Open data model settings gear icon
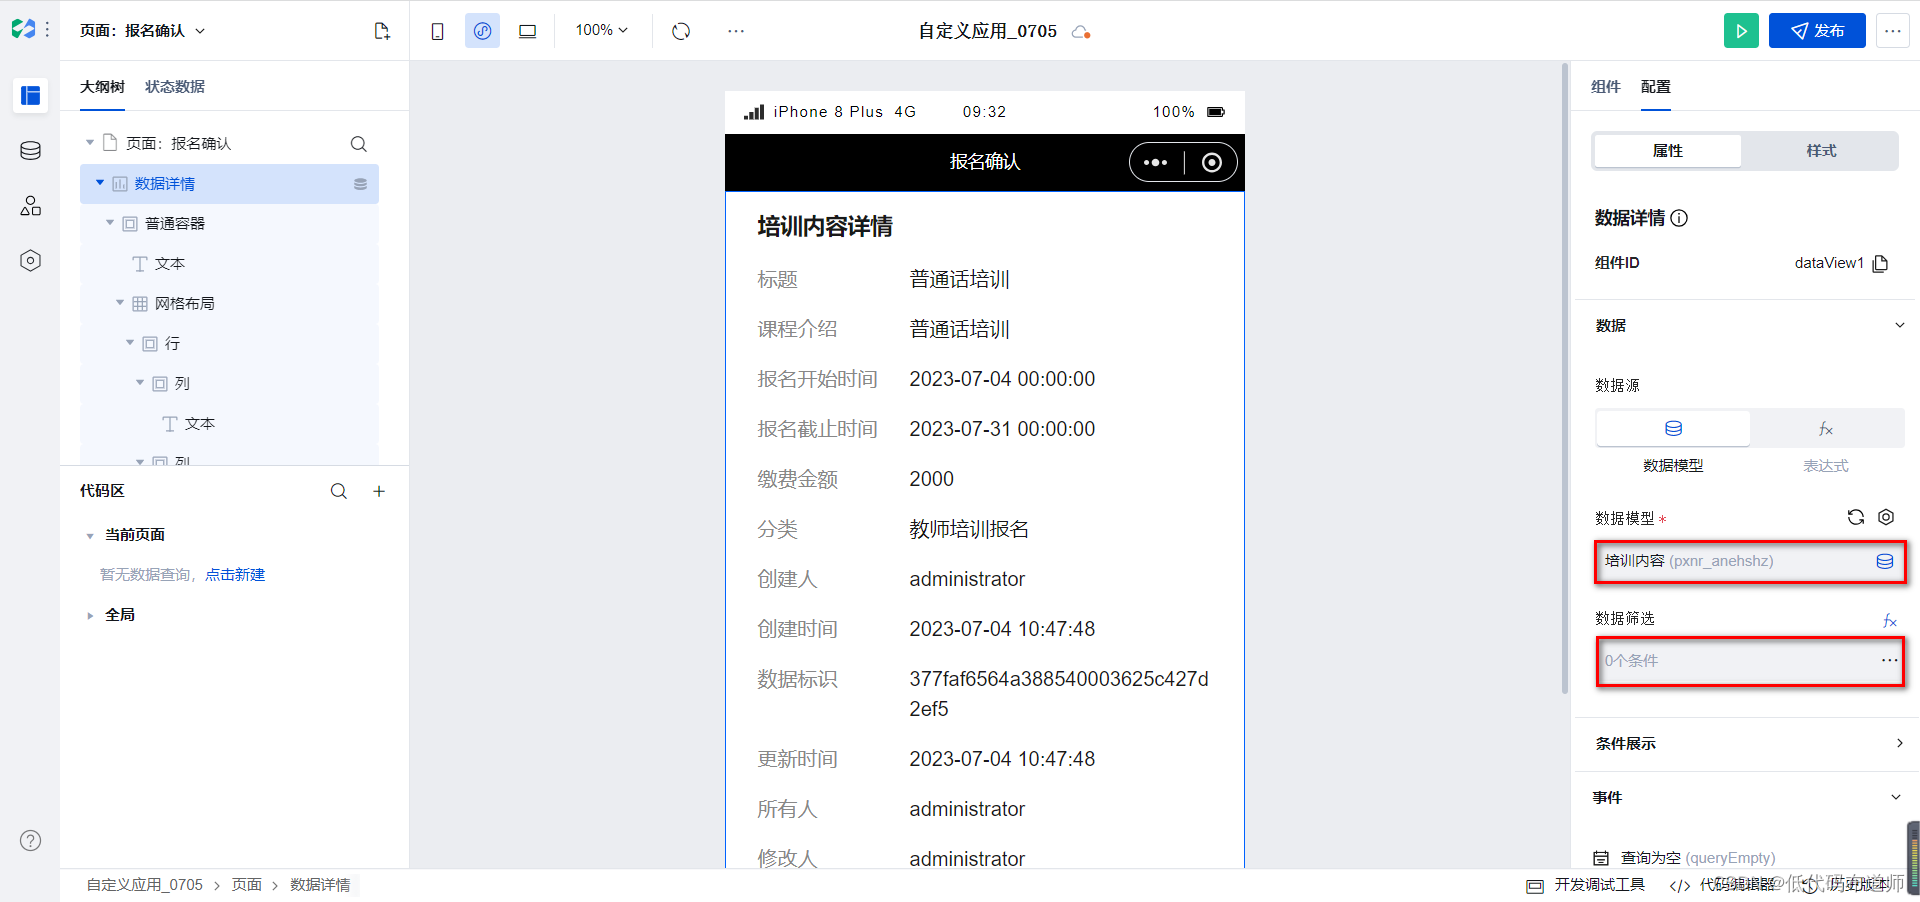1920x902 pixels. pyautogui.click(x=1886, y=517)
